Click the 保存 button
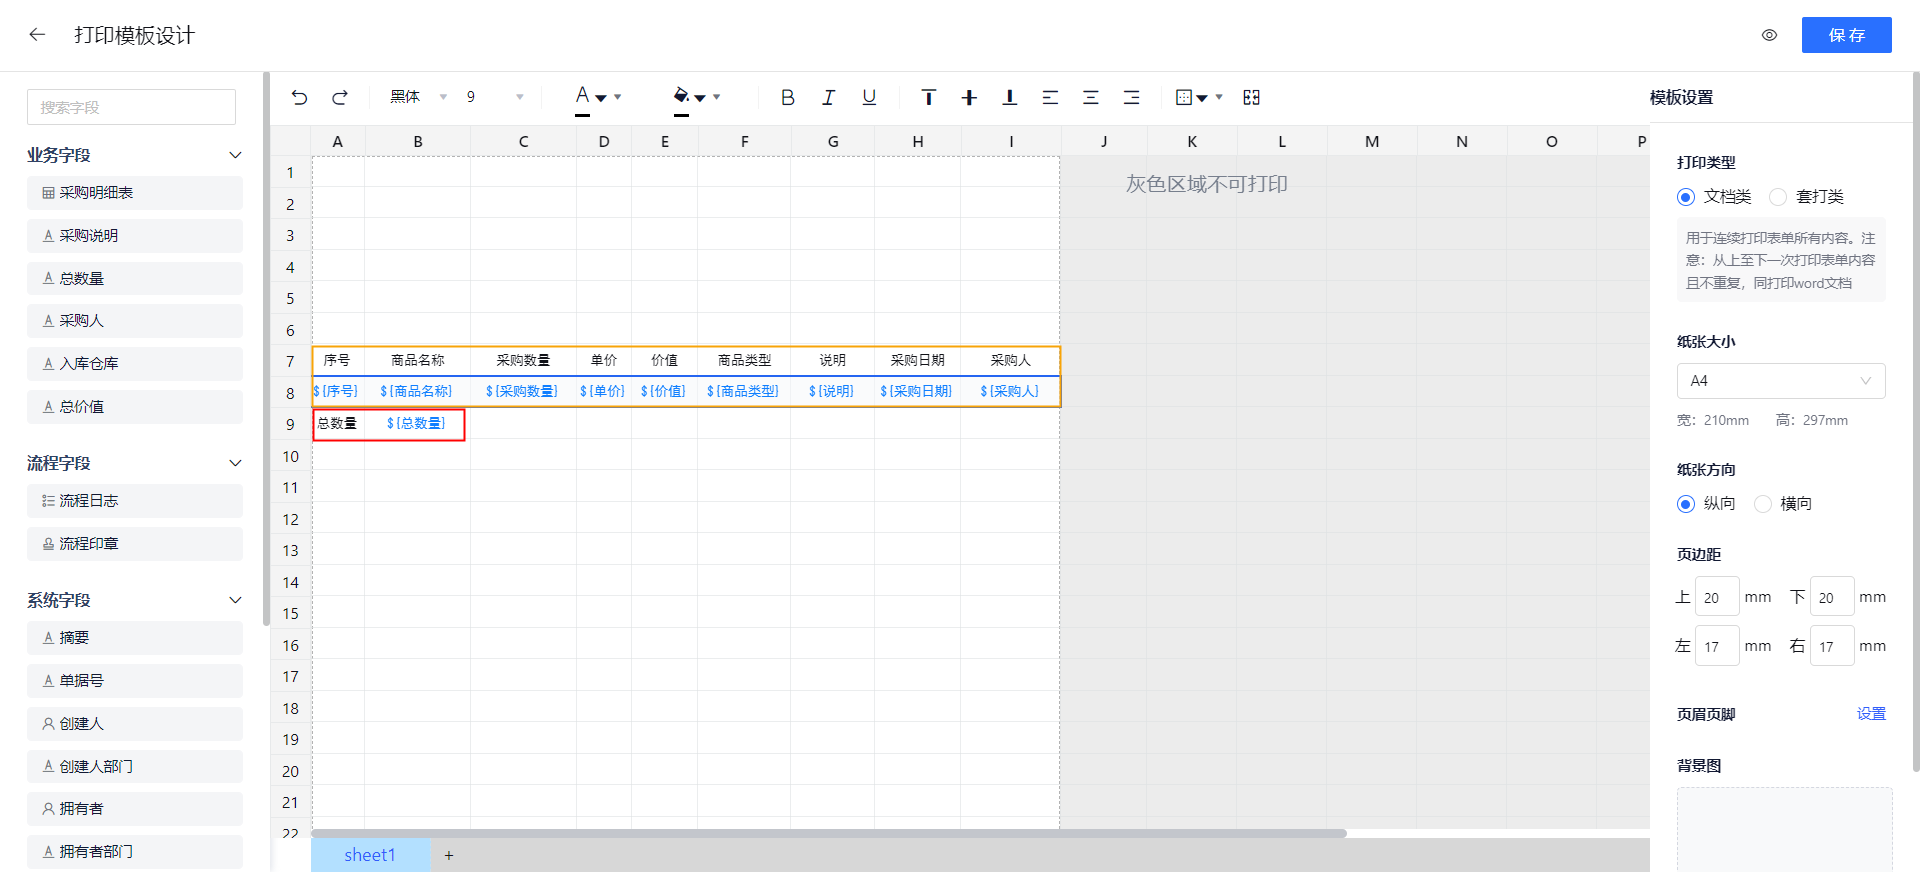The image size is (1920, 872). pos(1846,35)
